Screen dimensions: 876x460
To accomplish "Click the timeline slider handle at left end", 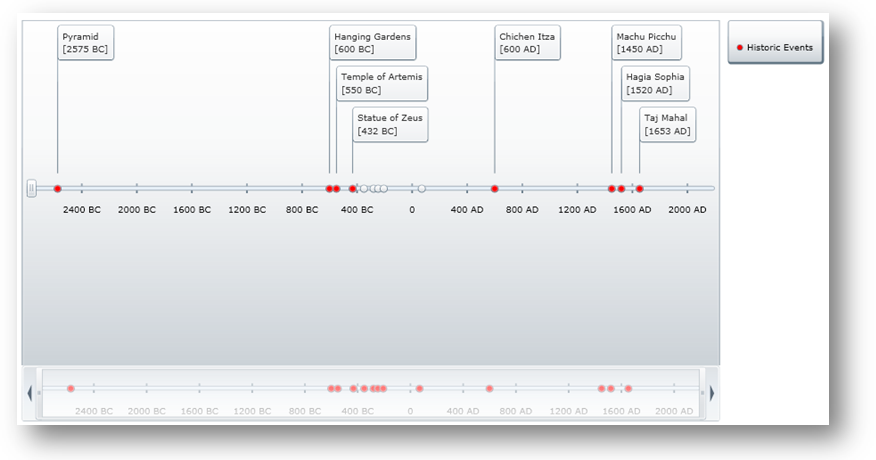I will [31, 189].
